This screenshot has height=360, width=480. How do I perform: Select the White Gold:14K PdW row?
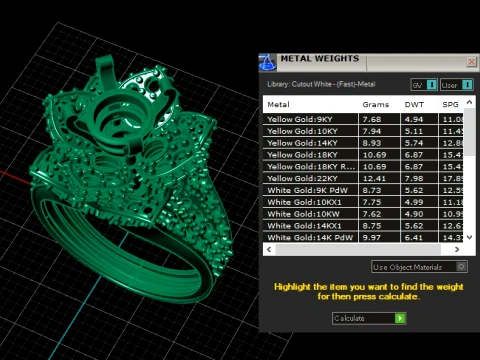363,237
